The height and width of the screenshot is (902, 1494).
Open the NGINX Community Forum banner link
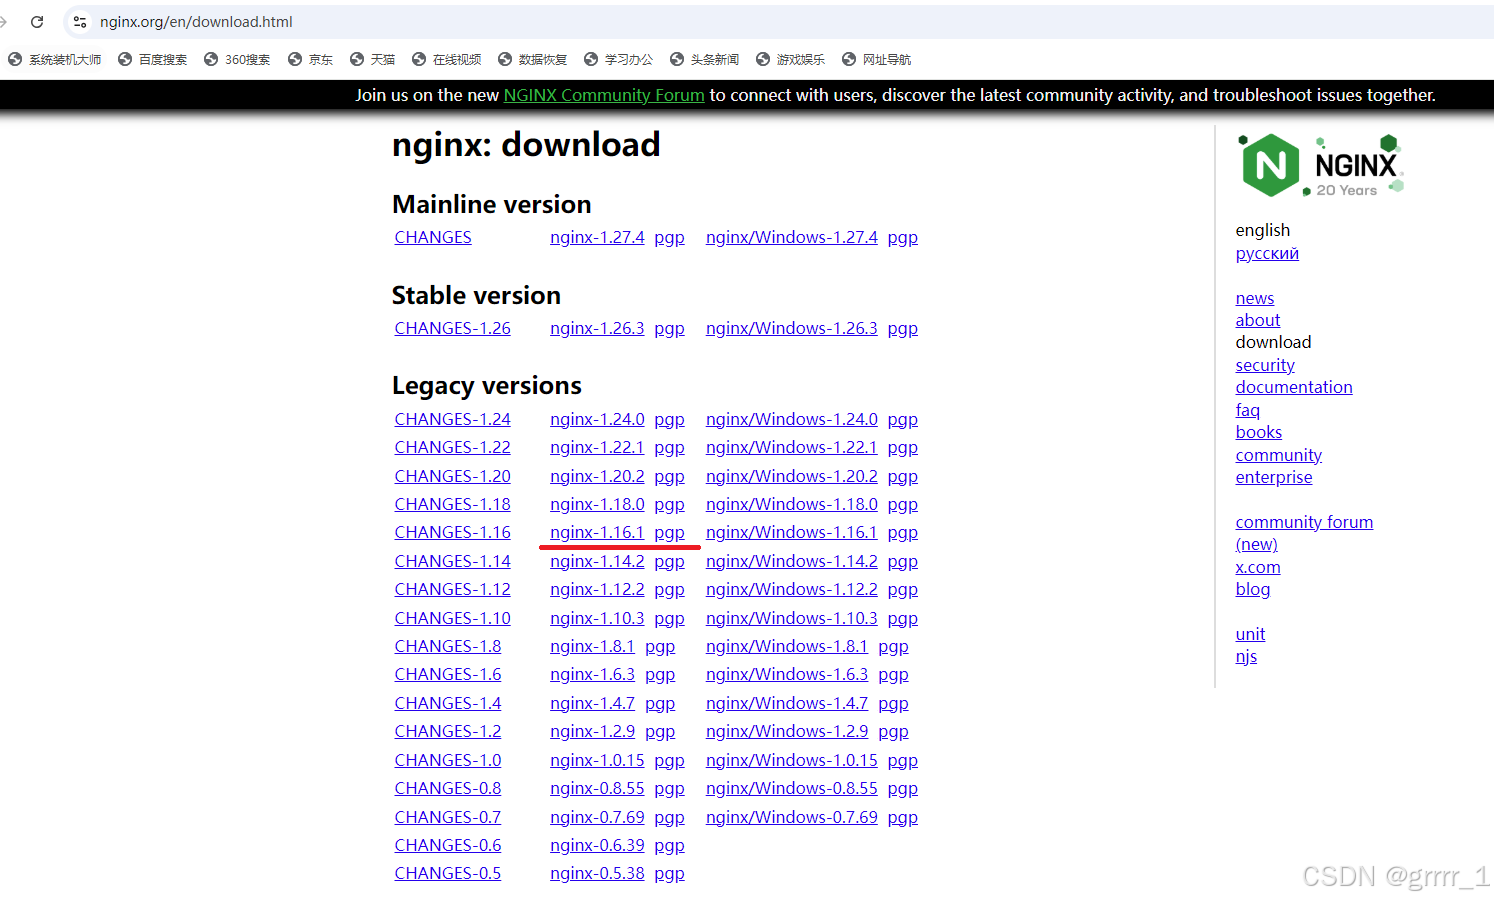click(x=604, y=95)
